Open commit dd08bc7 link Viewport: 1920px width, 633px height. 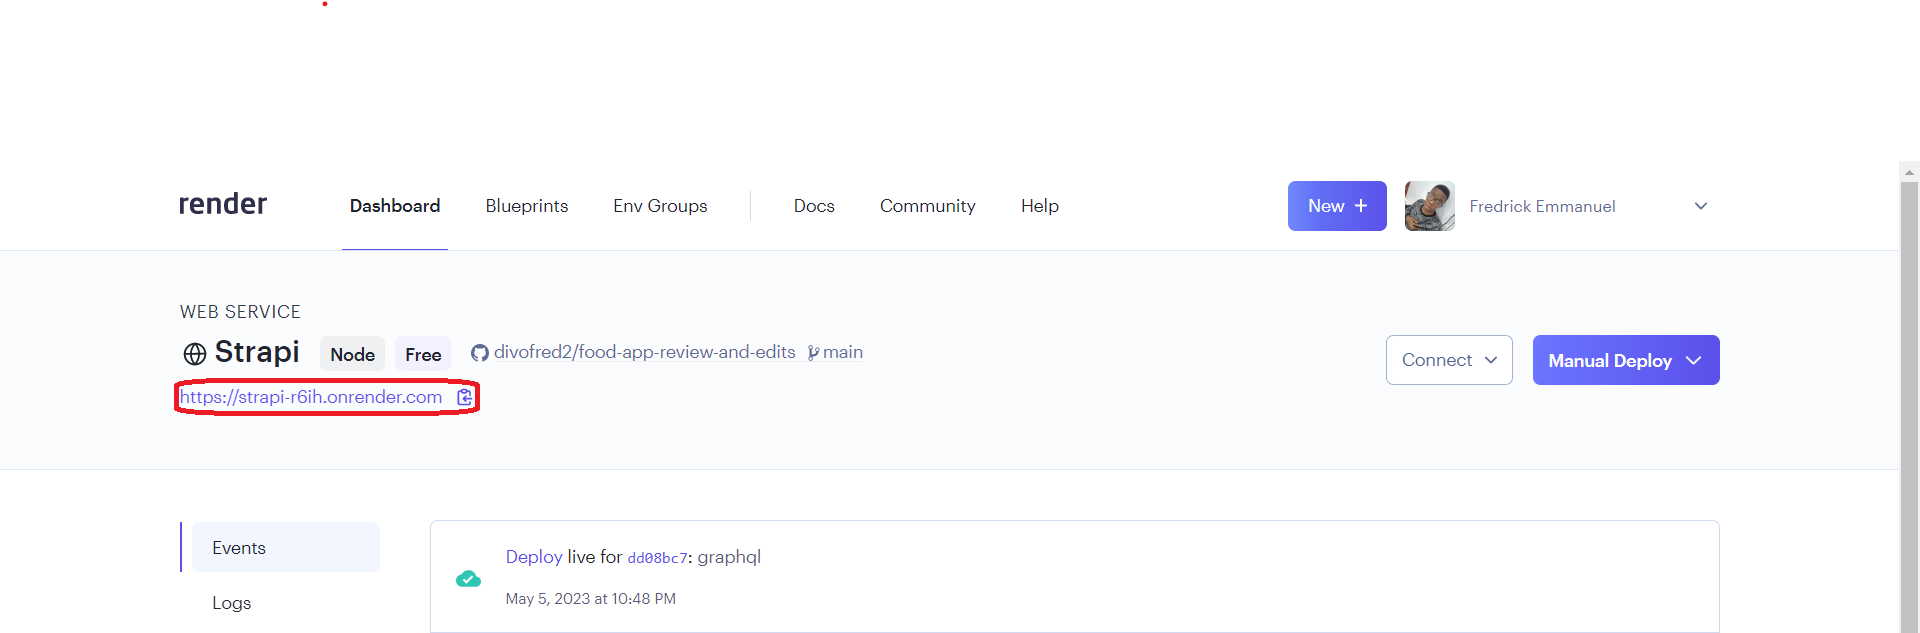tap(657, 558)
